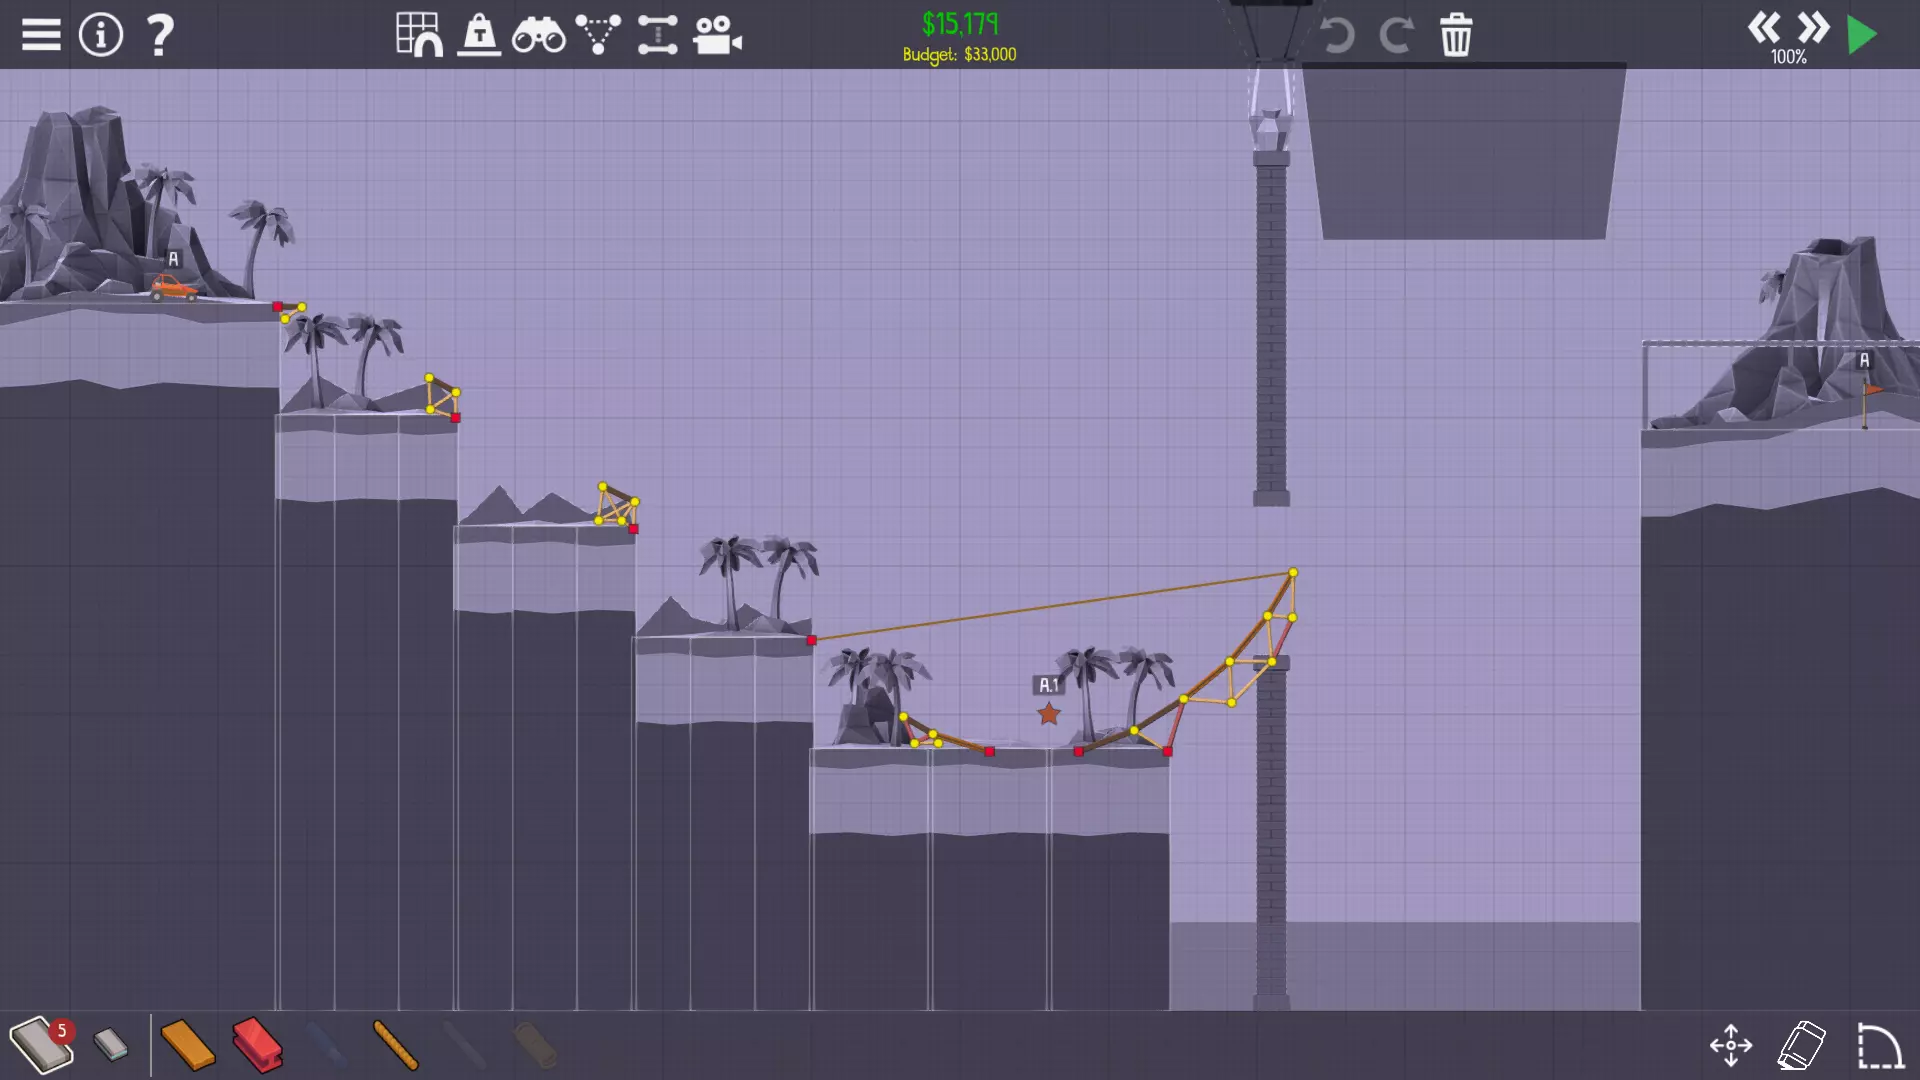The image size is (1920, 1080).
Task: Toggle the stress weight display icon
Action: 479,35
